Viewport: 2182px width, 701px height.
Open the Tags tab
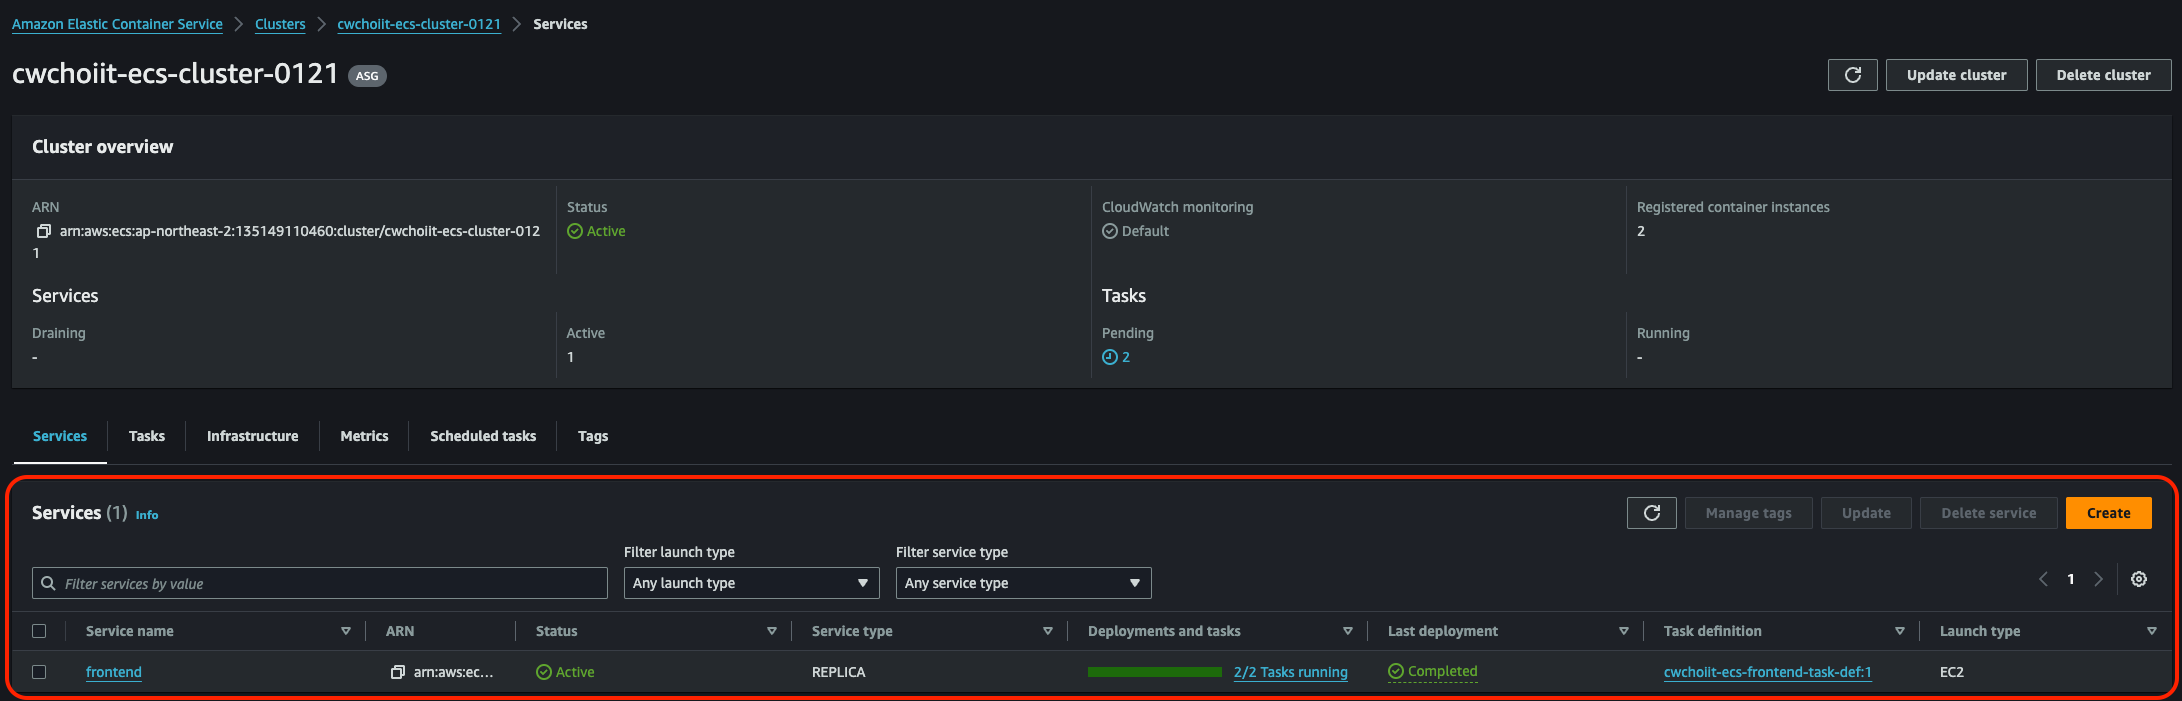pos(593,436)
